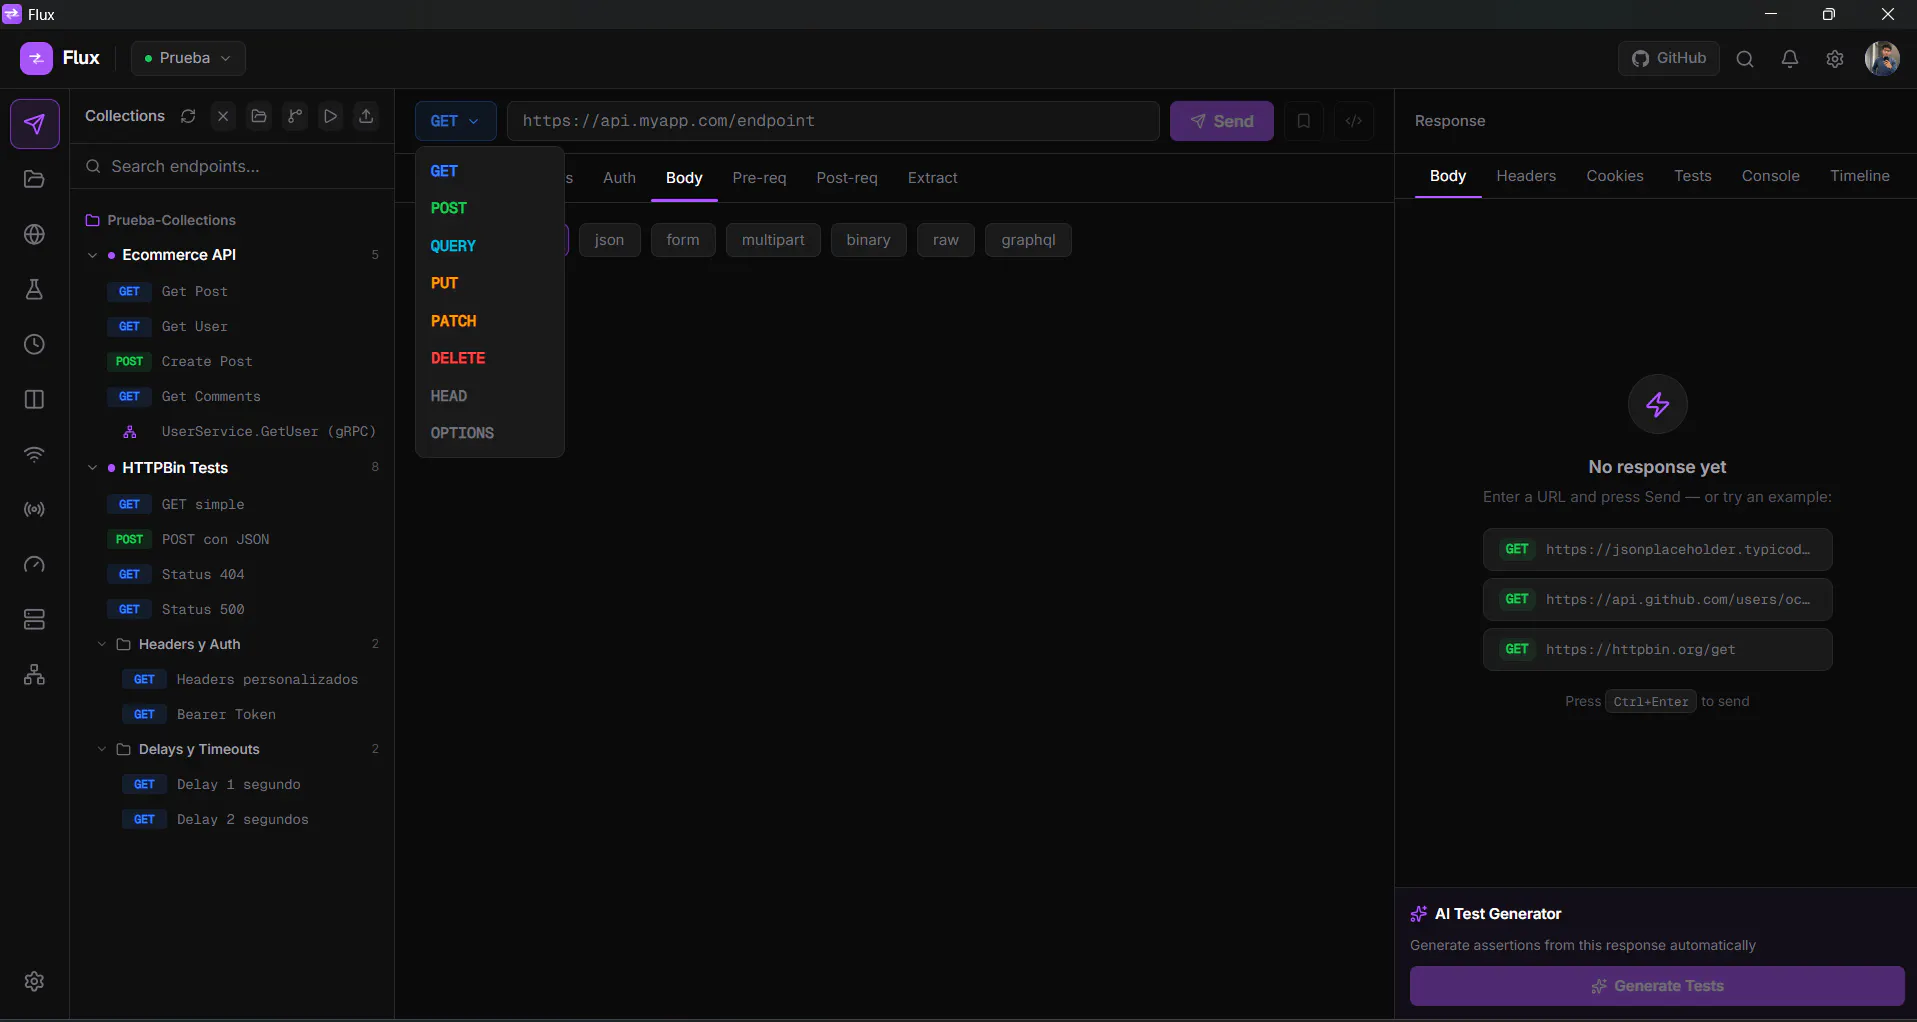Open the network hierarchy sidebar icon
1917x1022 pixels.
point(35,674)
